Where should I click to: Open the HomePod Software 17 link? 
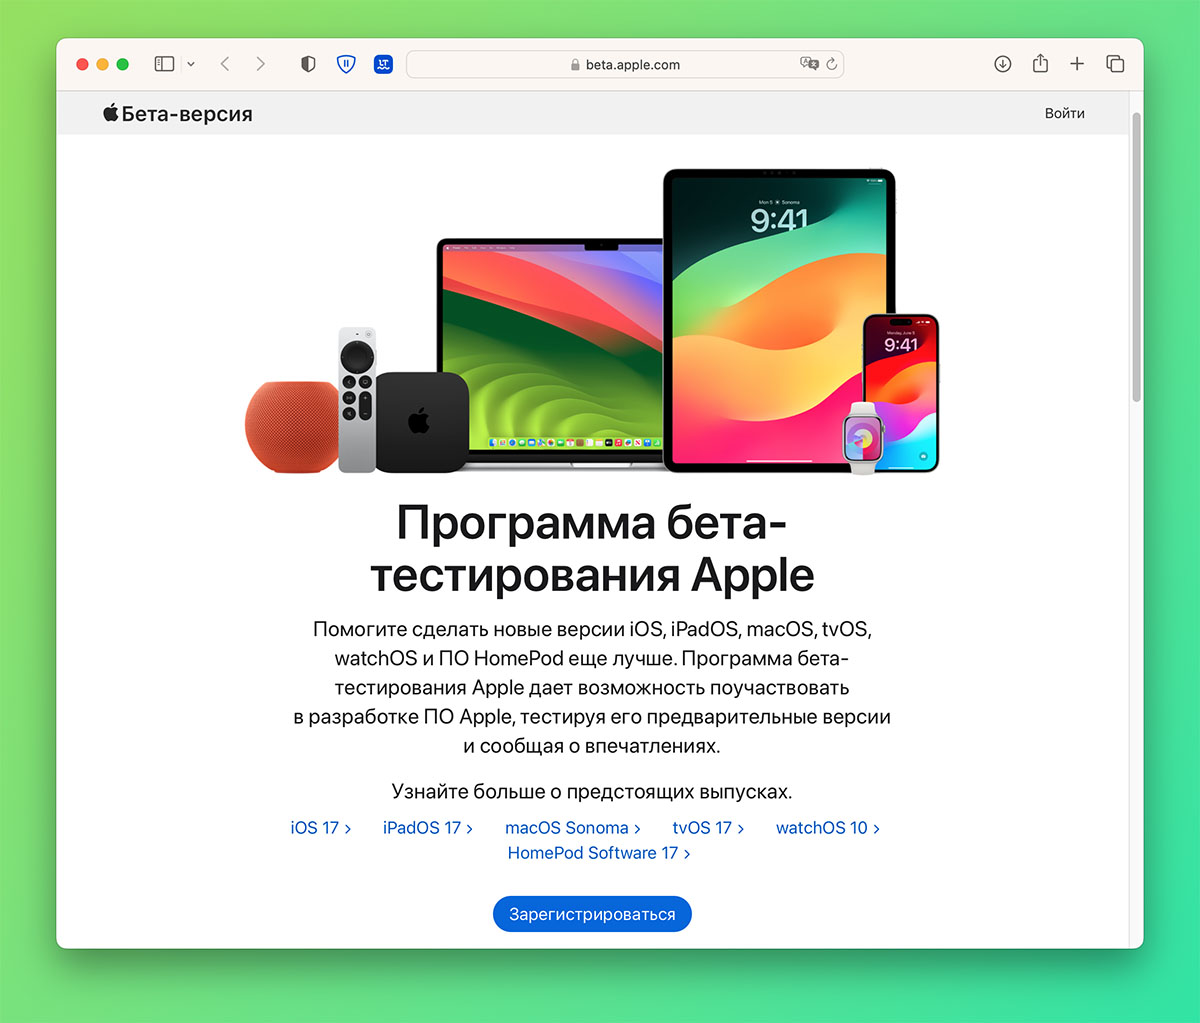599,853
